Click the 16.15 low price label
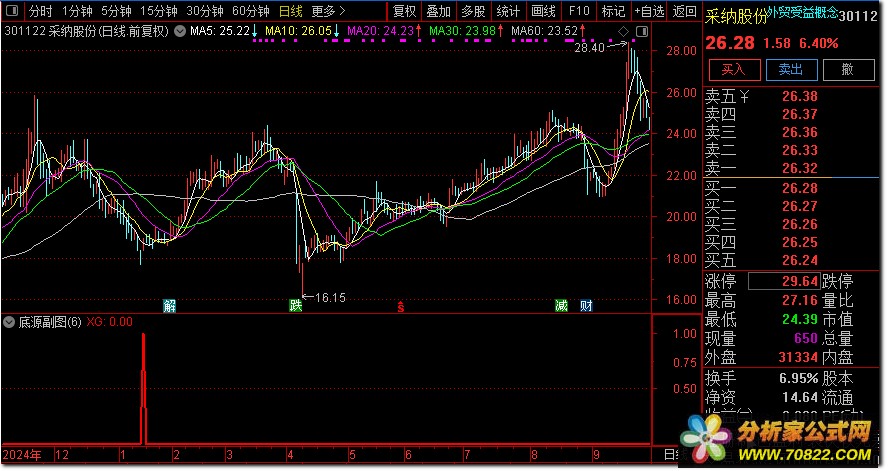Image resolution: width=888 pixels, height=471 pixels. pos(330,297)
